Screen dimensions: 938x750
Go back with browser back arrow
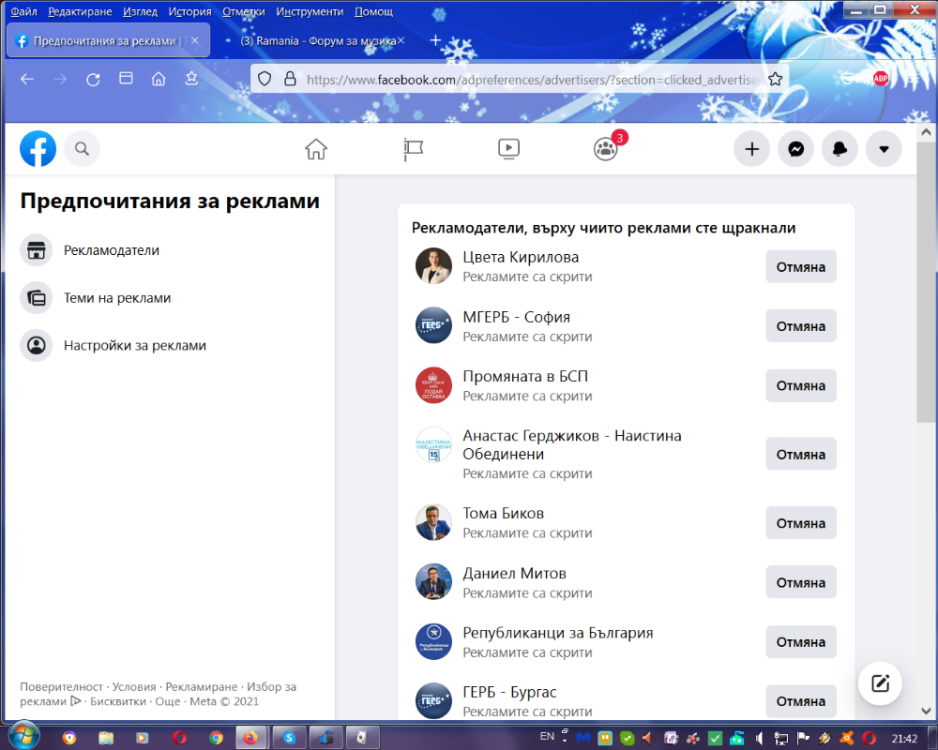tap(27, 79)
